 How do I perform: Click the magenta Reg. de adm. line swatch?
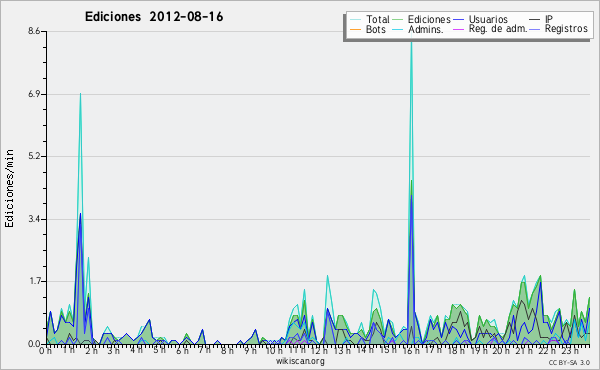(458, 29)
